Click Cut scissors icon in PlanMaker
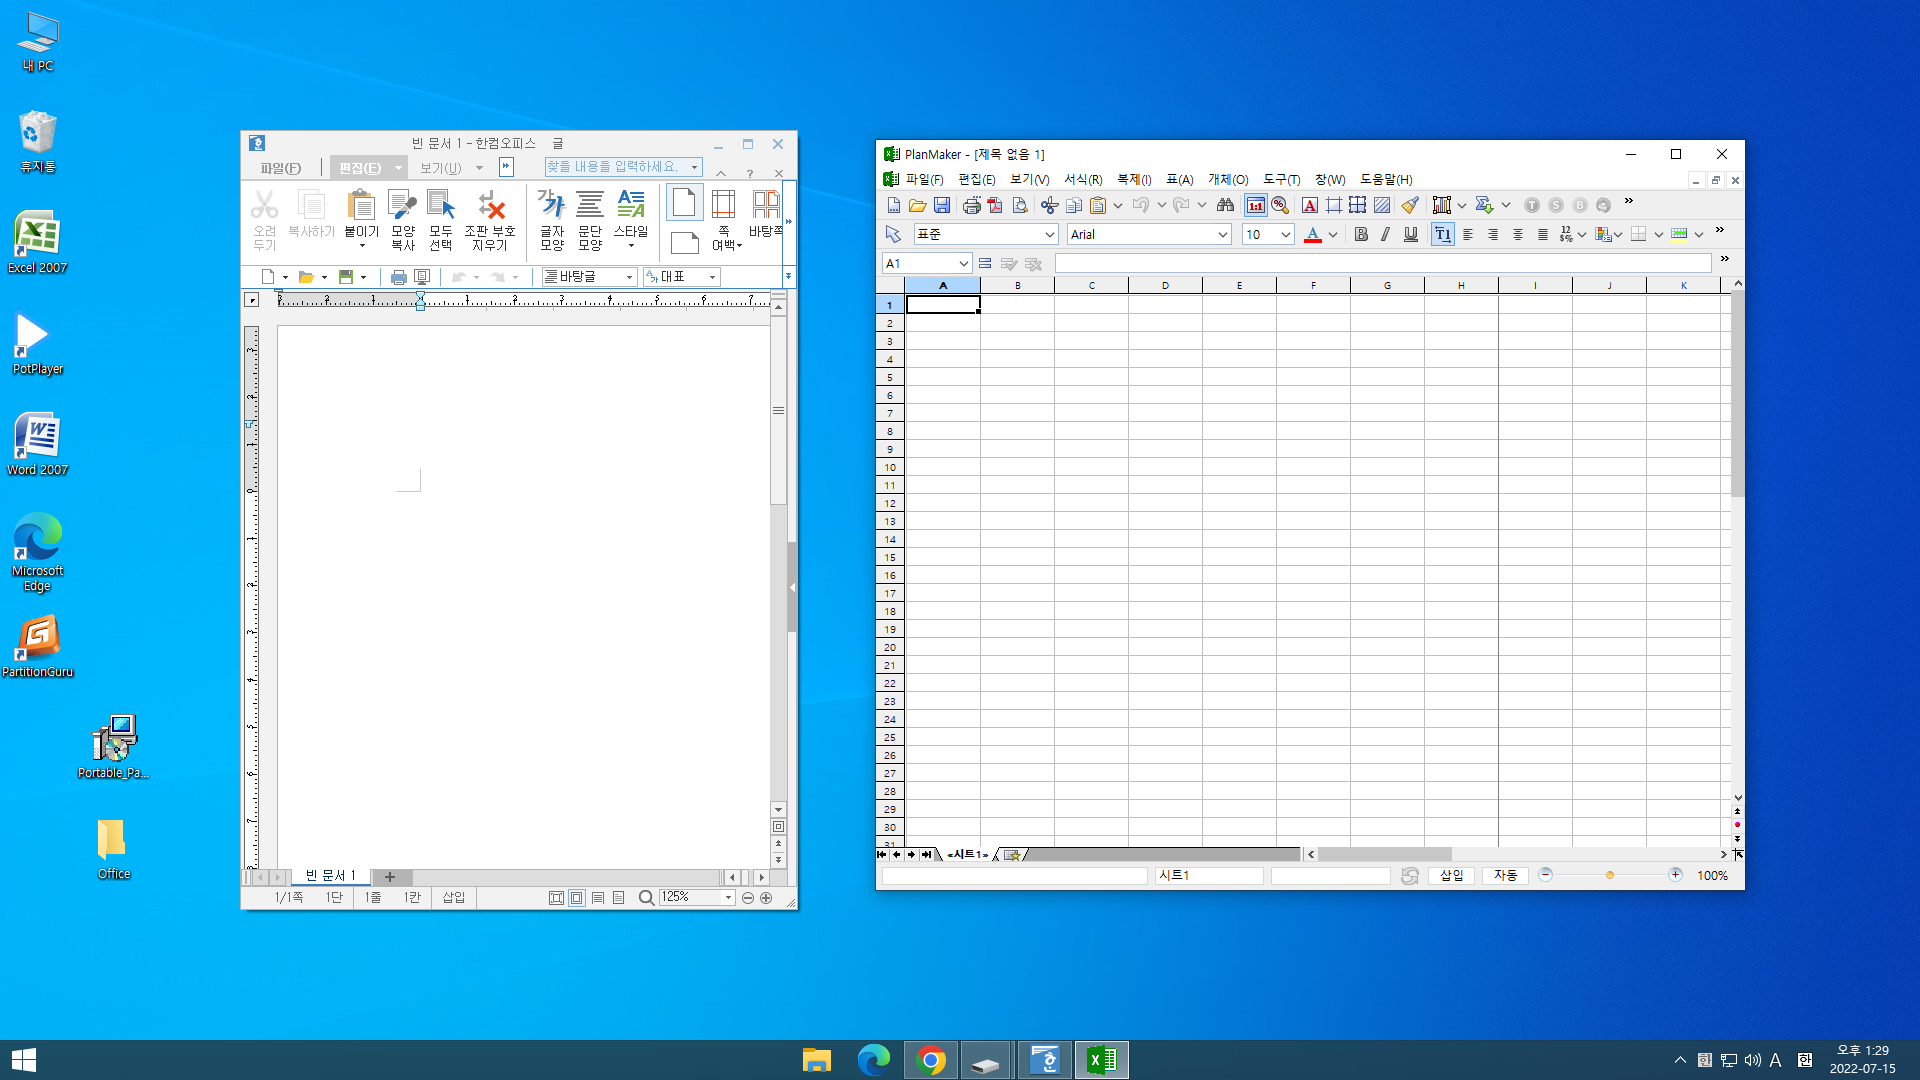The height and width of the screenshot is (1080, 1920). click(x=1049, y=205)
